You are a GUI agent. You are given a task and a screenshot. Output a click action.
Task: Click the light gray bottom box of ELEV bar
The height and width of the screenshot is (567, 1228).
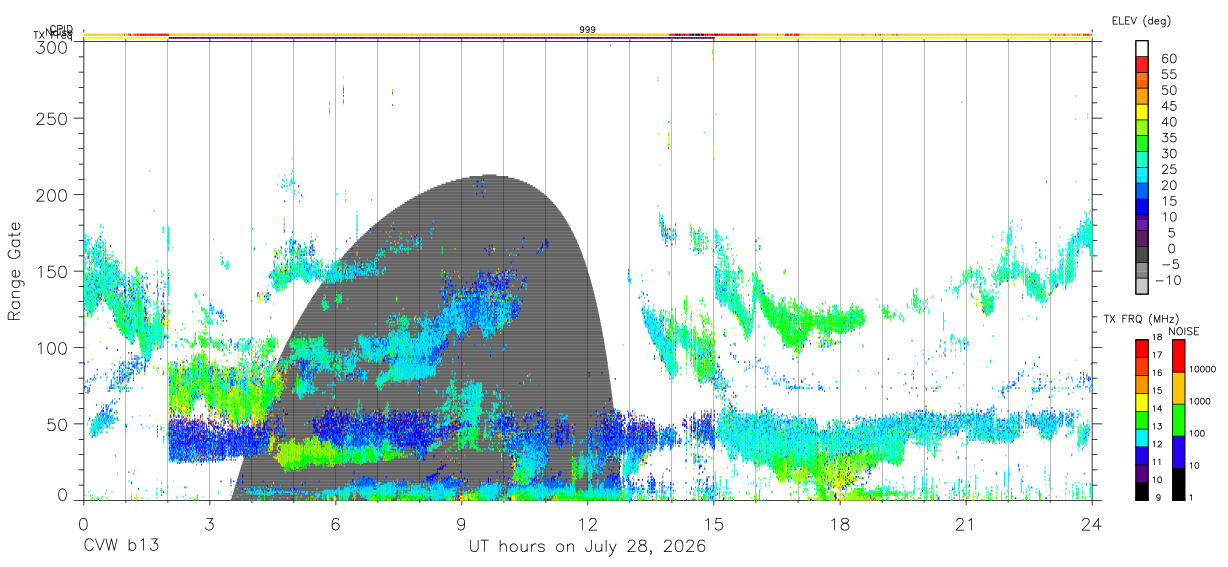[x=1142, y=286]
